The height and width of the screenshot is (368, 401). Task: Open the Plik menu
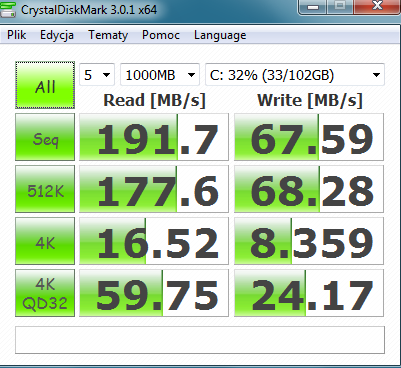tap(17, 35)
